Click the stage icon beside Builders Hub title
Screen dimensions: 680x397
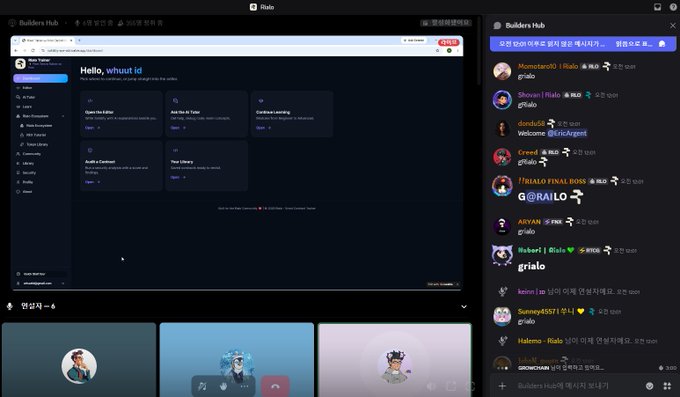tap(12, 23)
